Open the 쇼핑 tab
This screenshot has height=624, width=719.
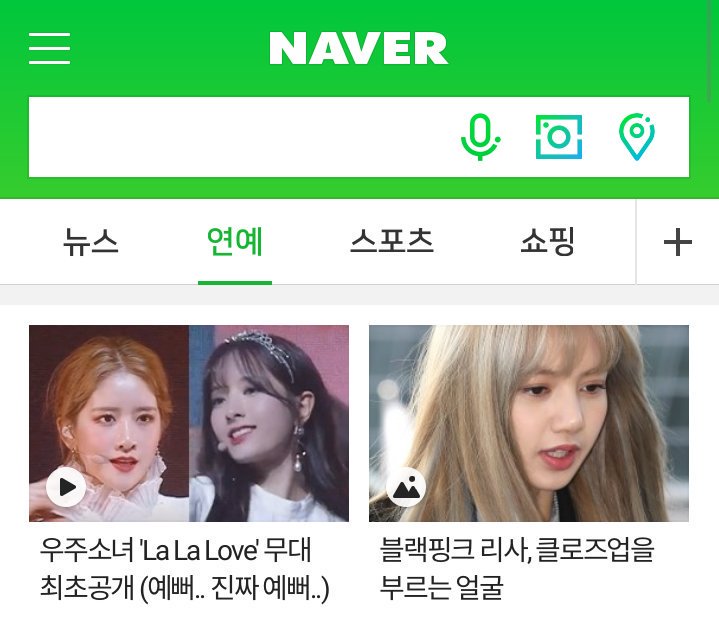pos(548,242)
